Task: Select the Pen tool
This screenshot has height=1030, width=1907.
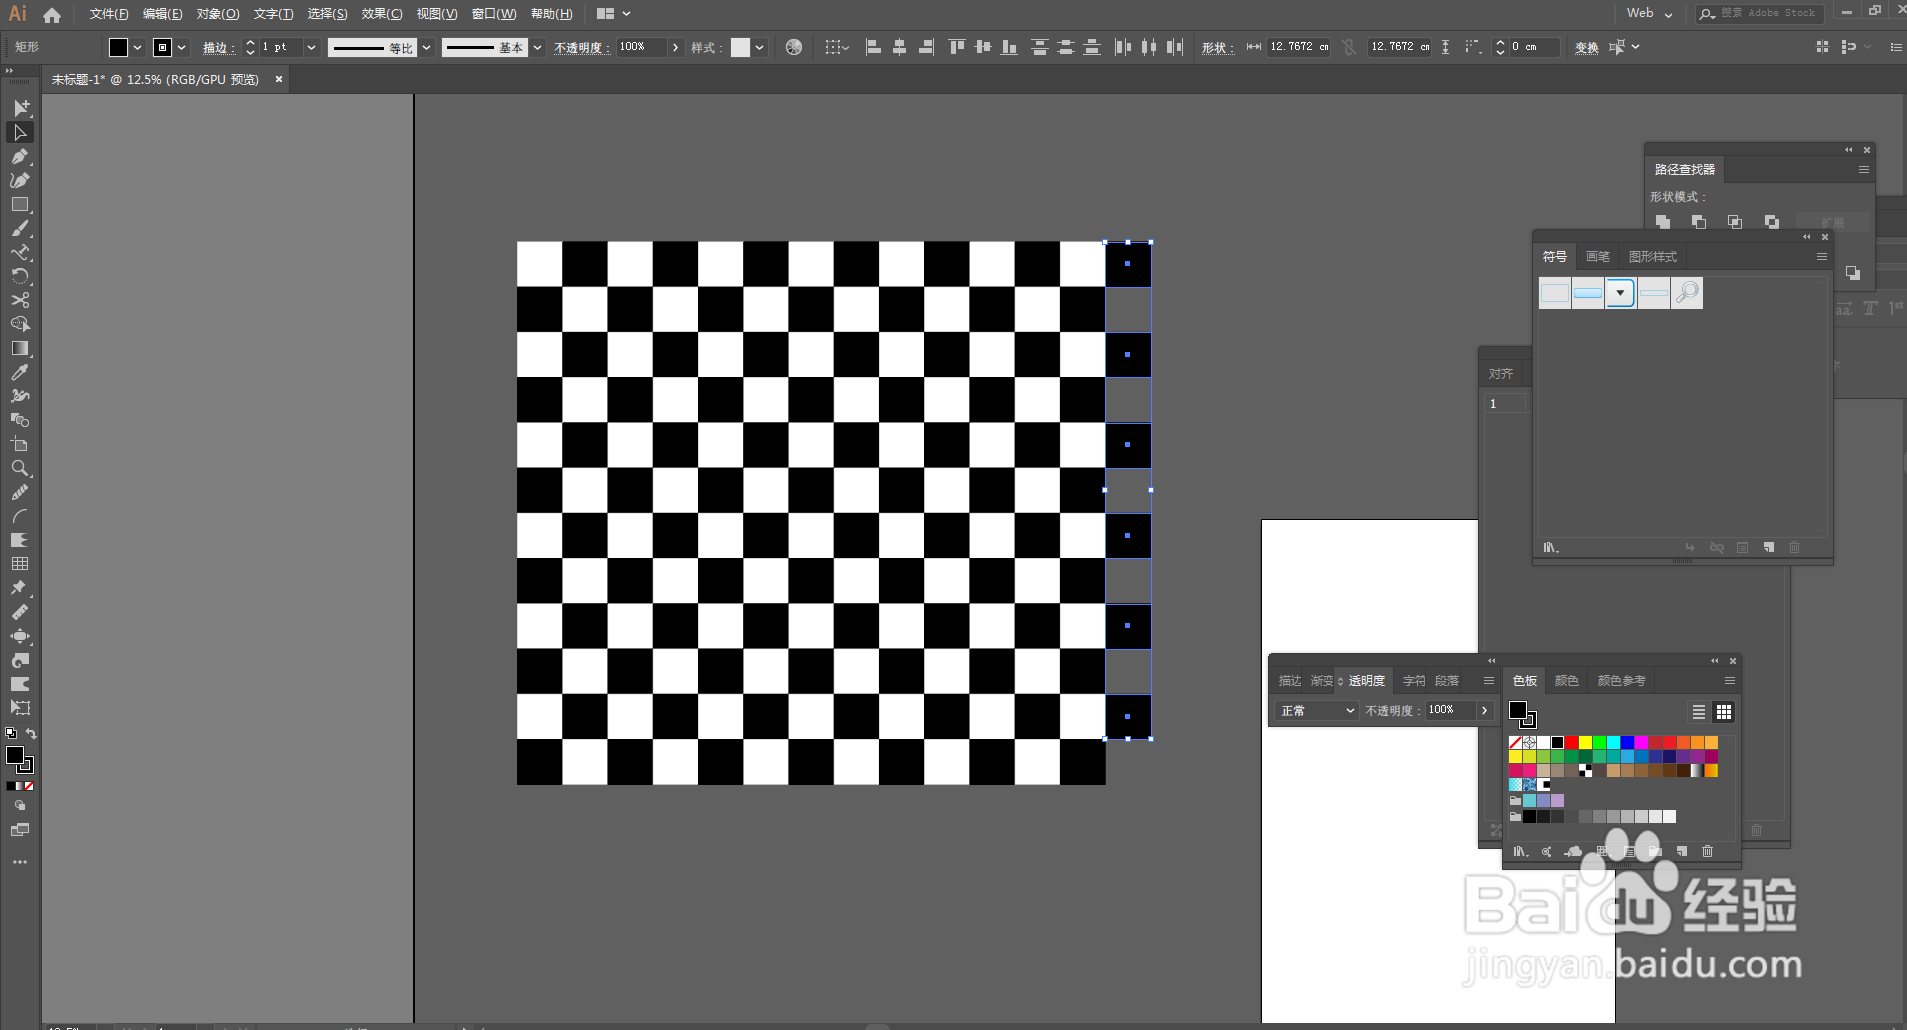Action: tap(20, 156)
